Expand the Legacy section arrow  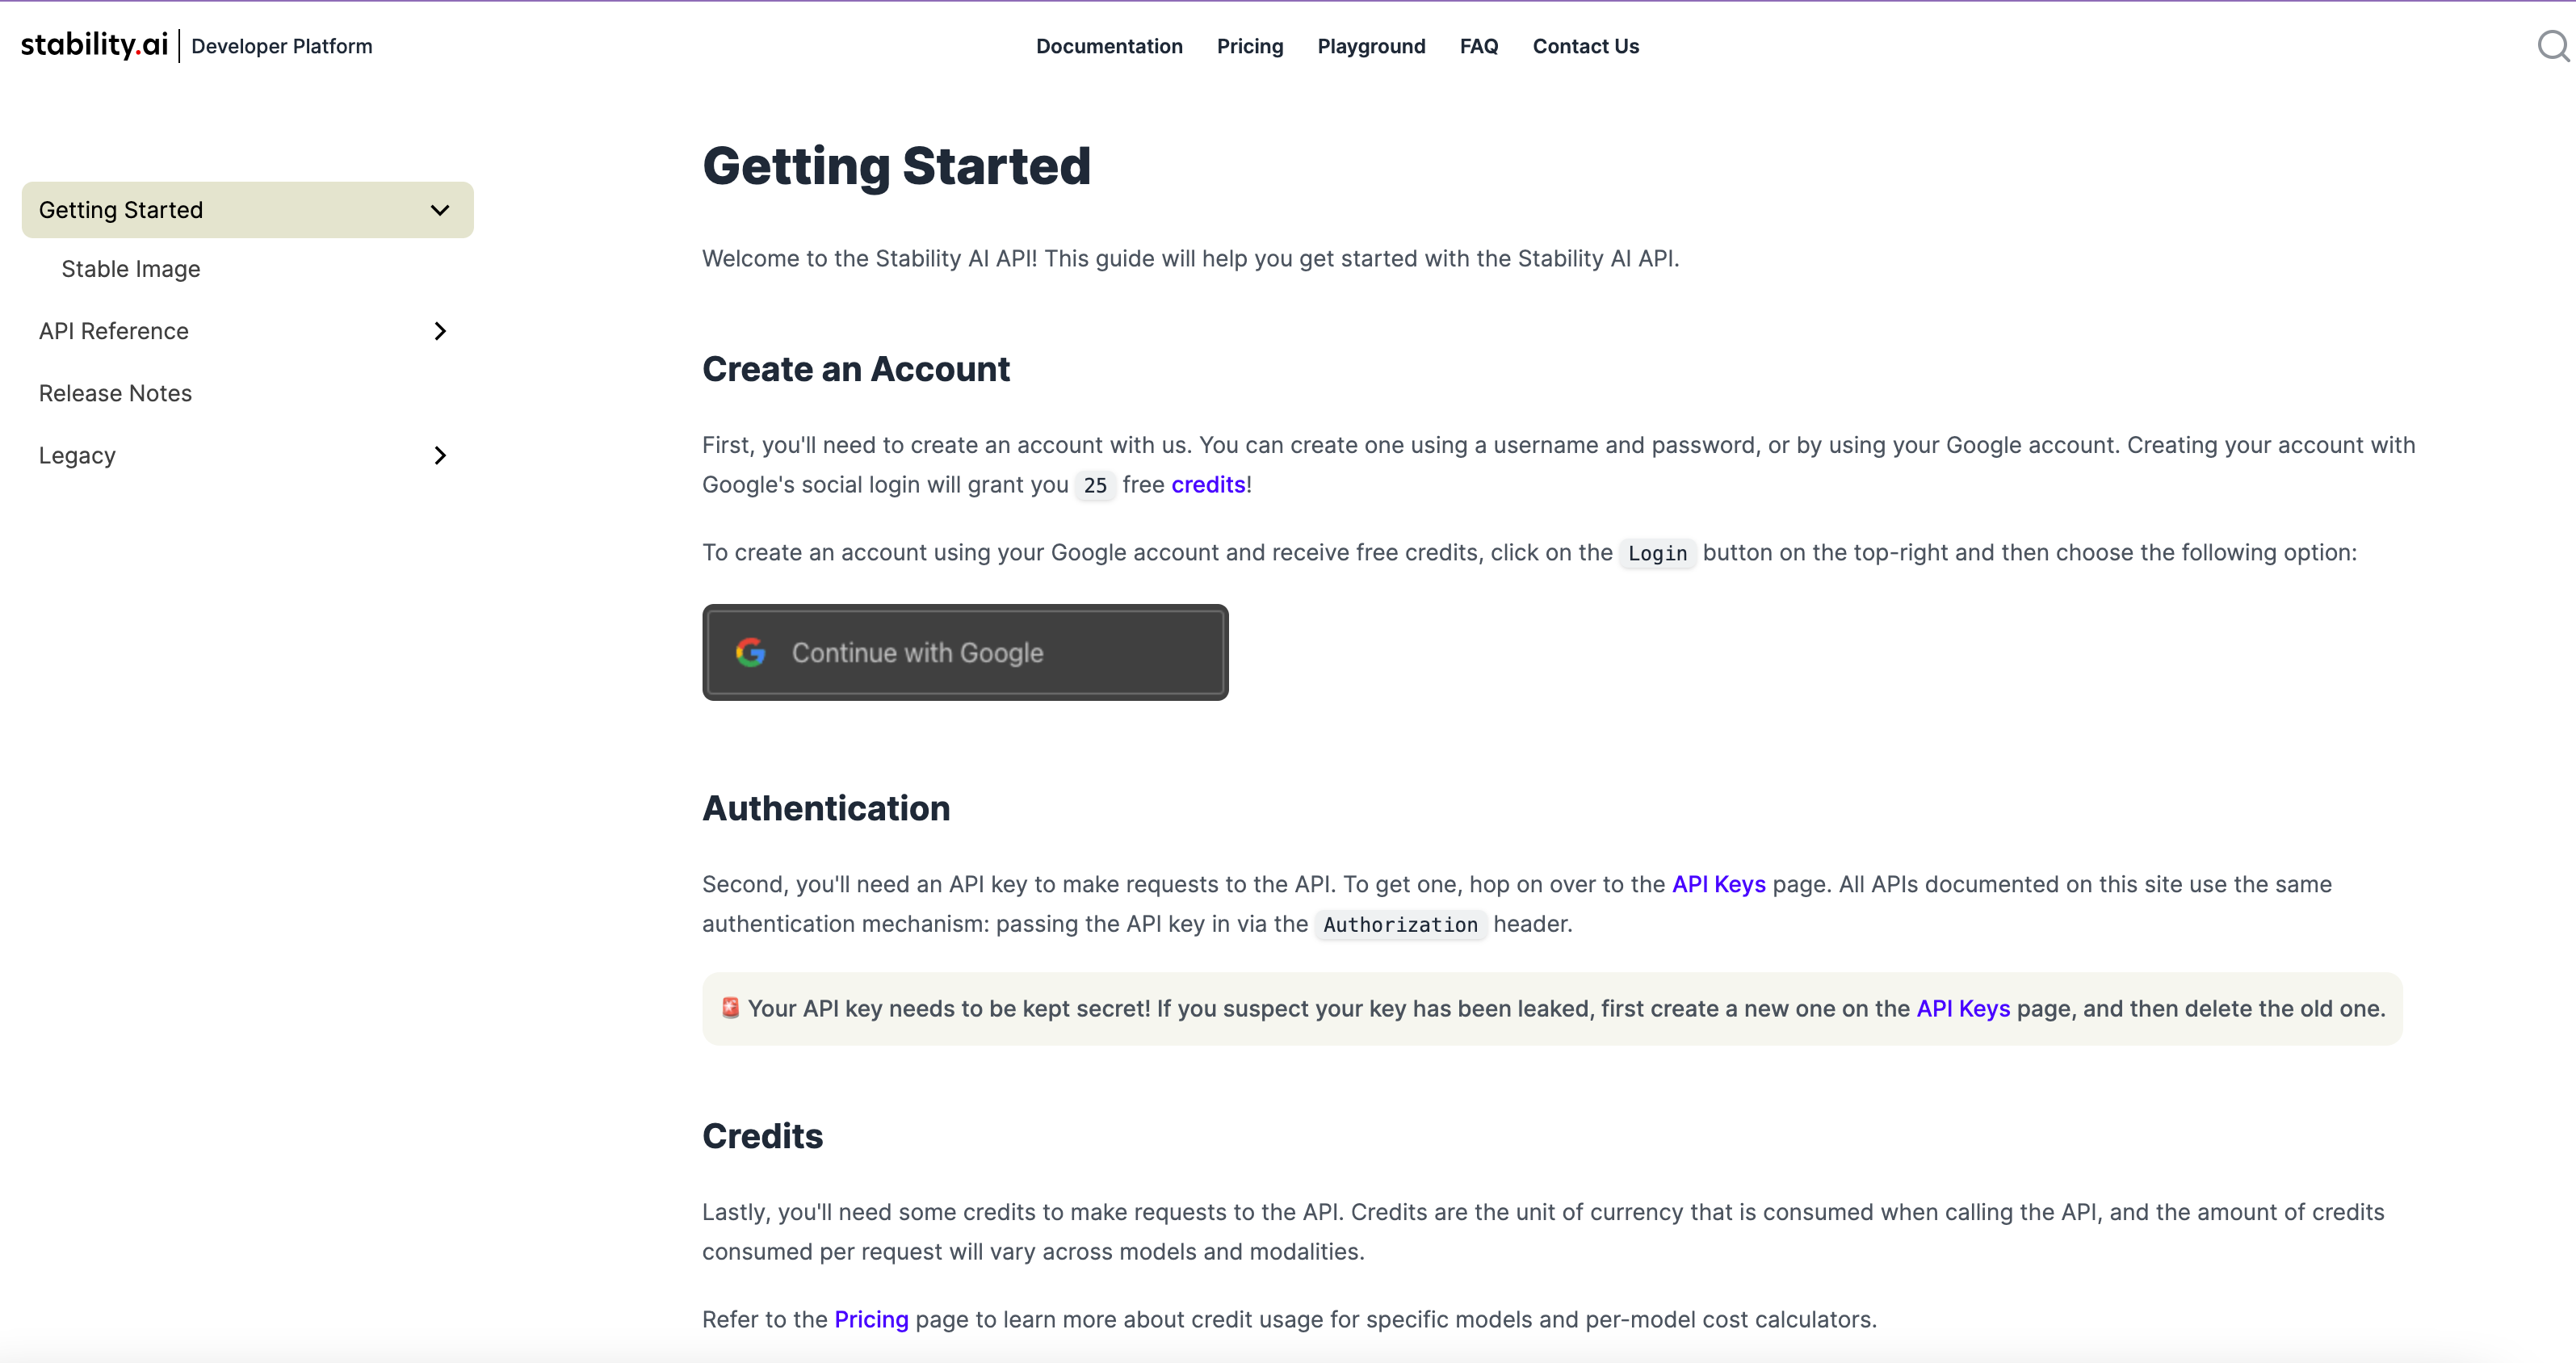tap(440, 456)
